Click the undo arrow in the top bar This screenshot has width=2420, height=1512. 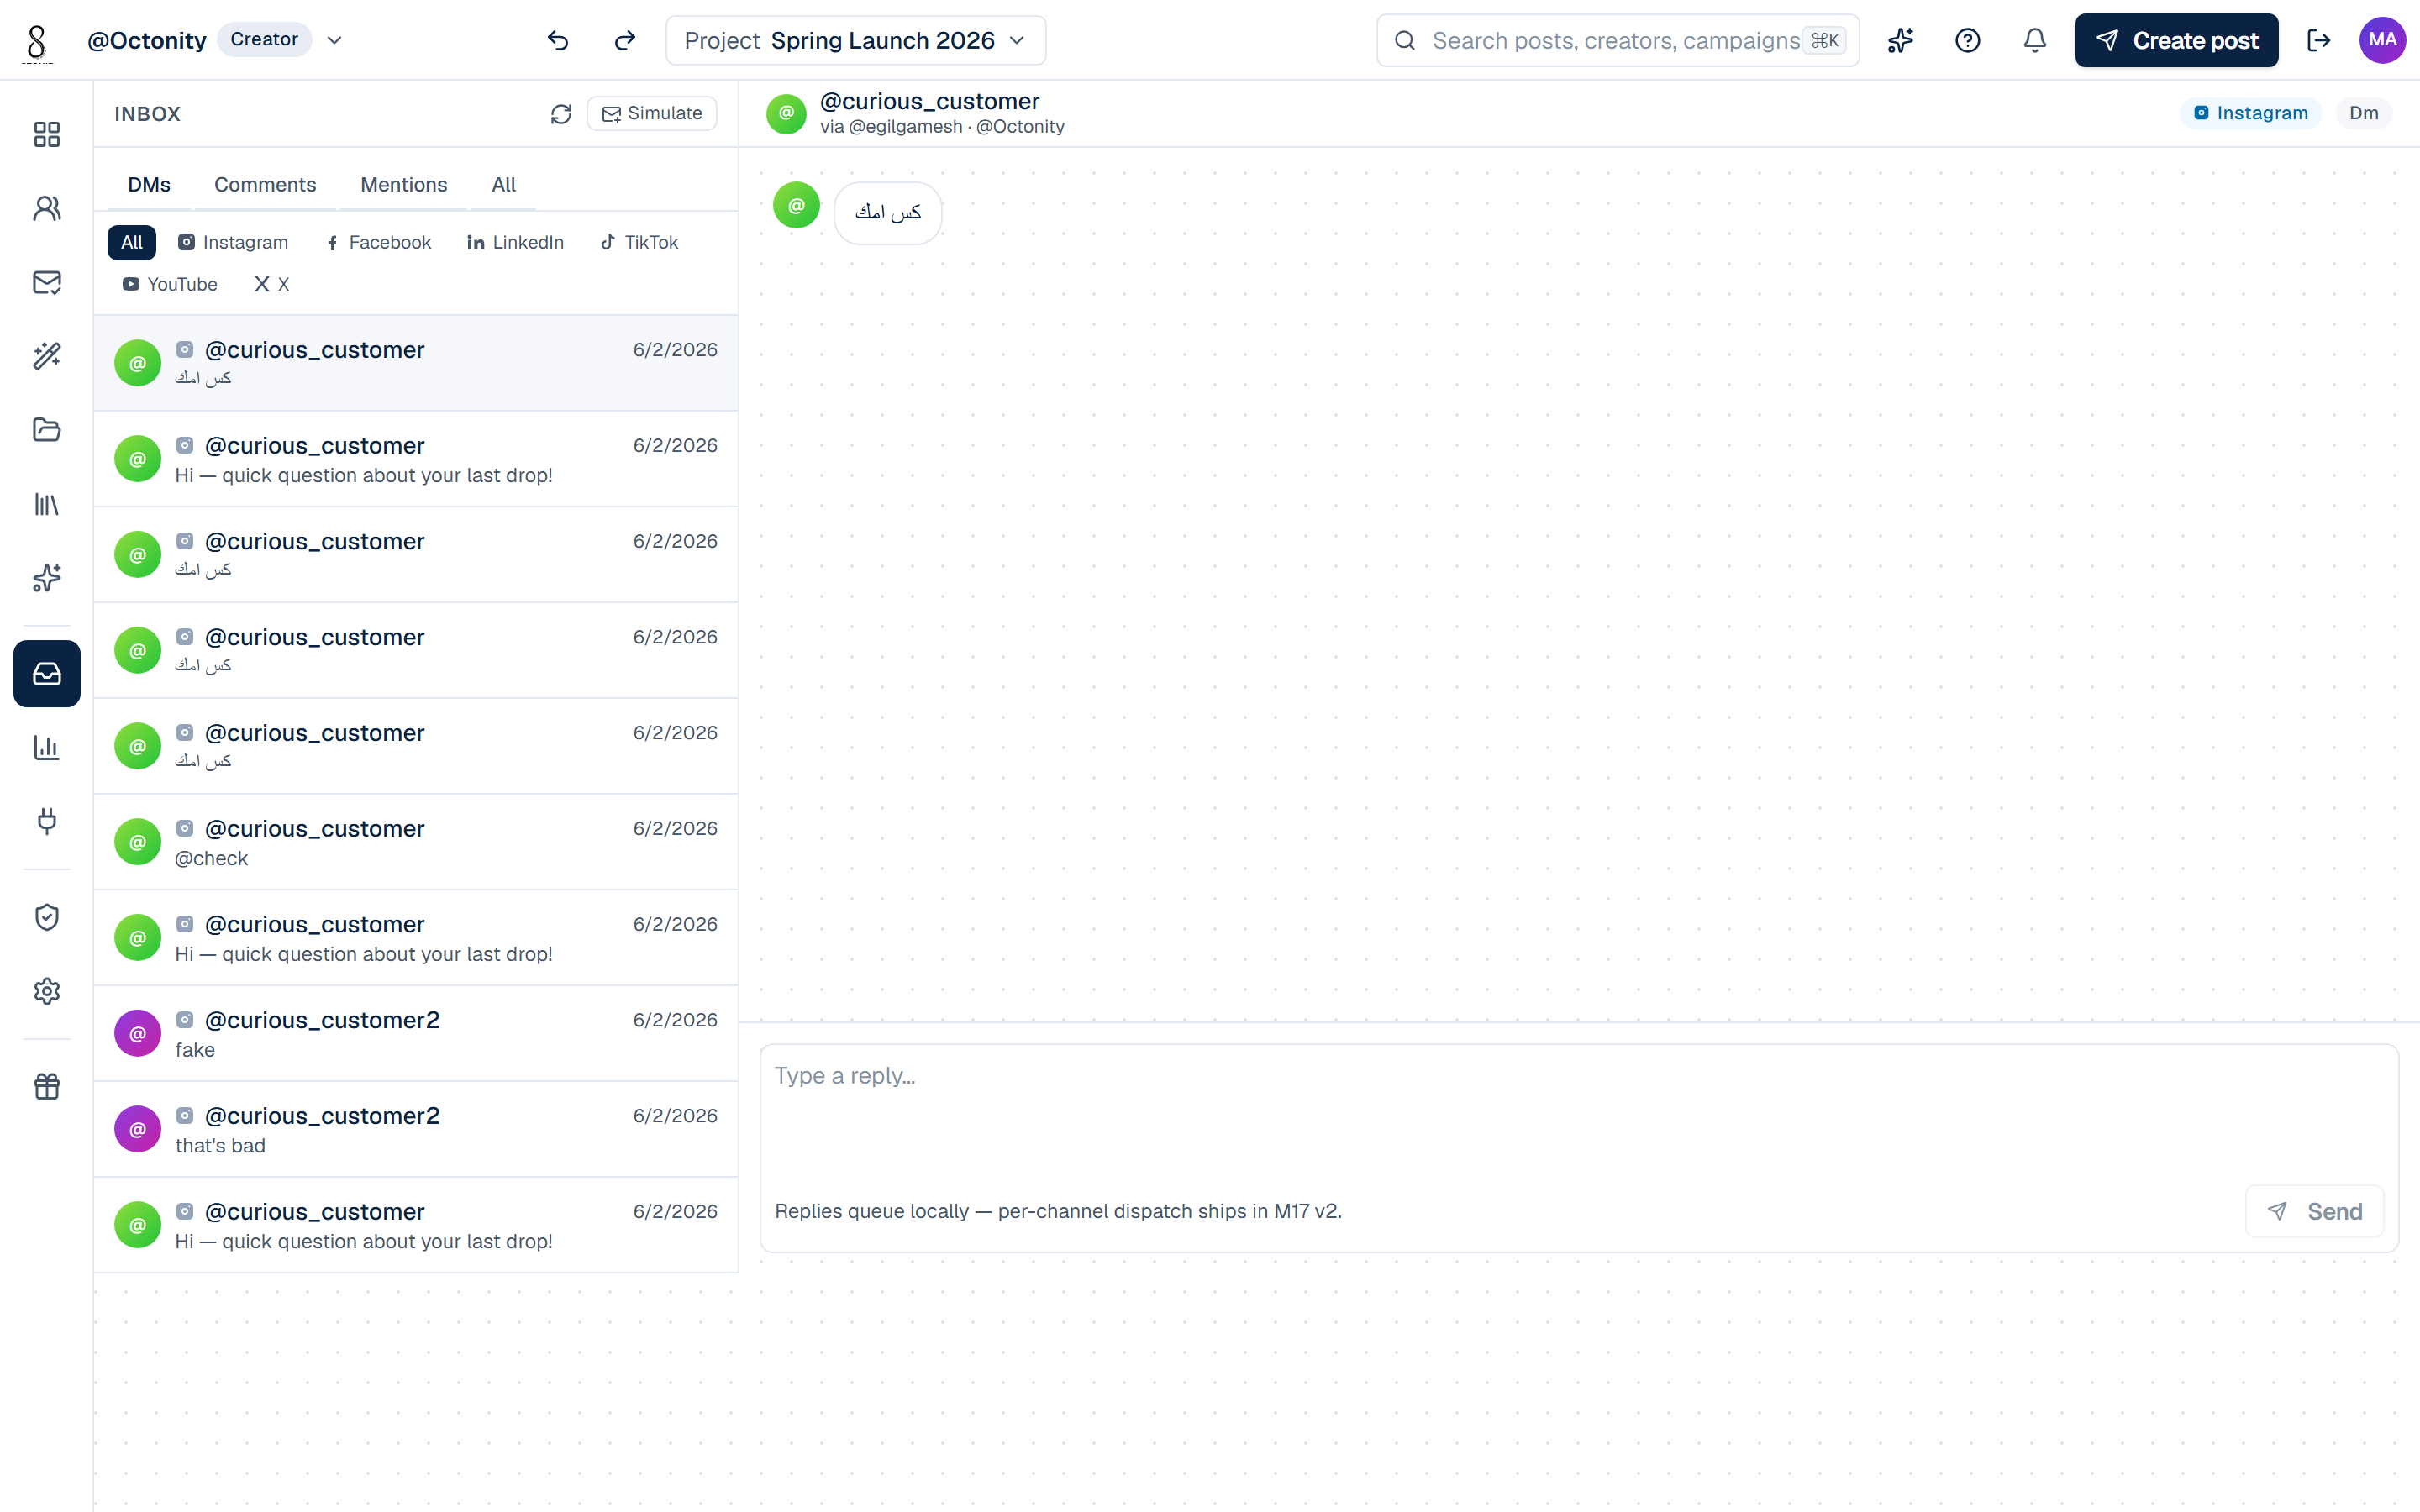point(558,40)
